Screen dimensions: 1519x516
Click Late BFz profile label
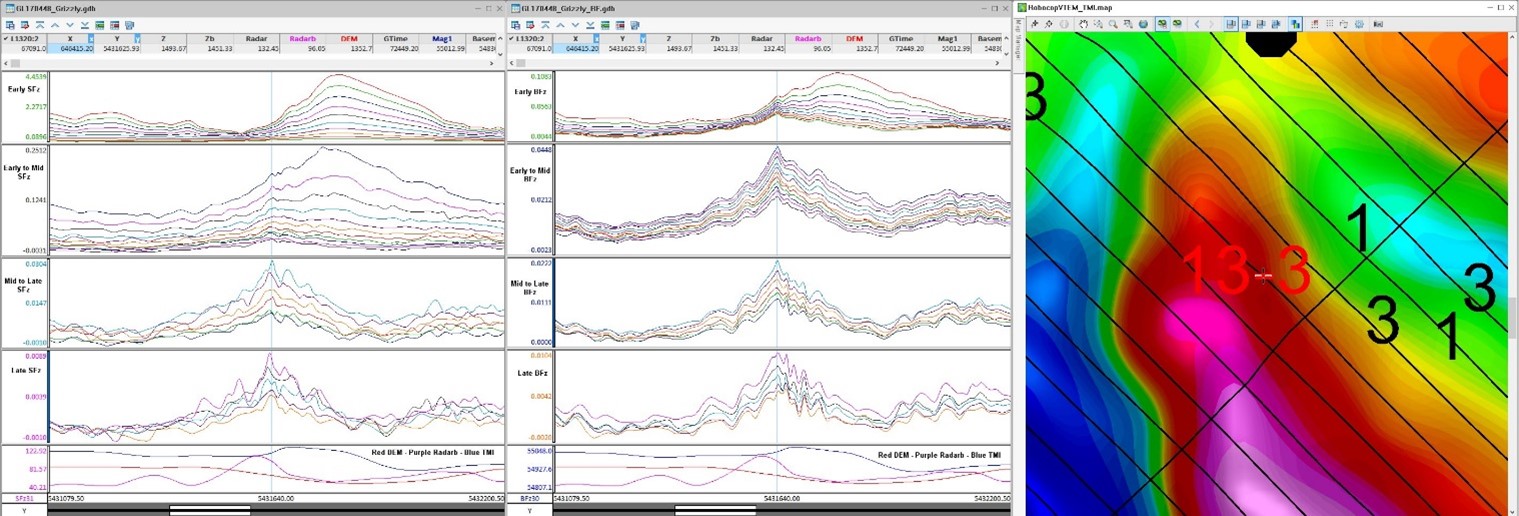coord(532,373)
